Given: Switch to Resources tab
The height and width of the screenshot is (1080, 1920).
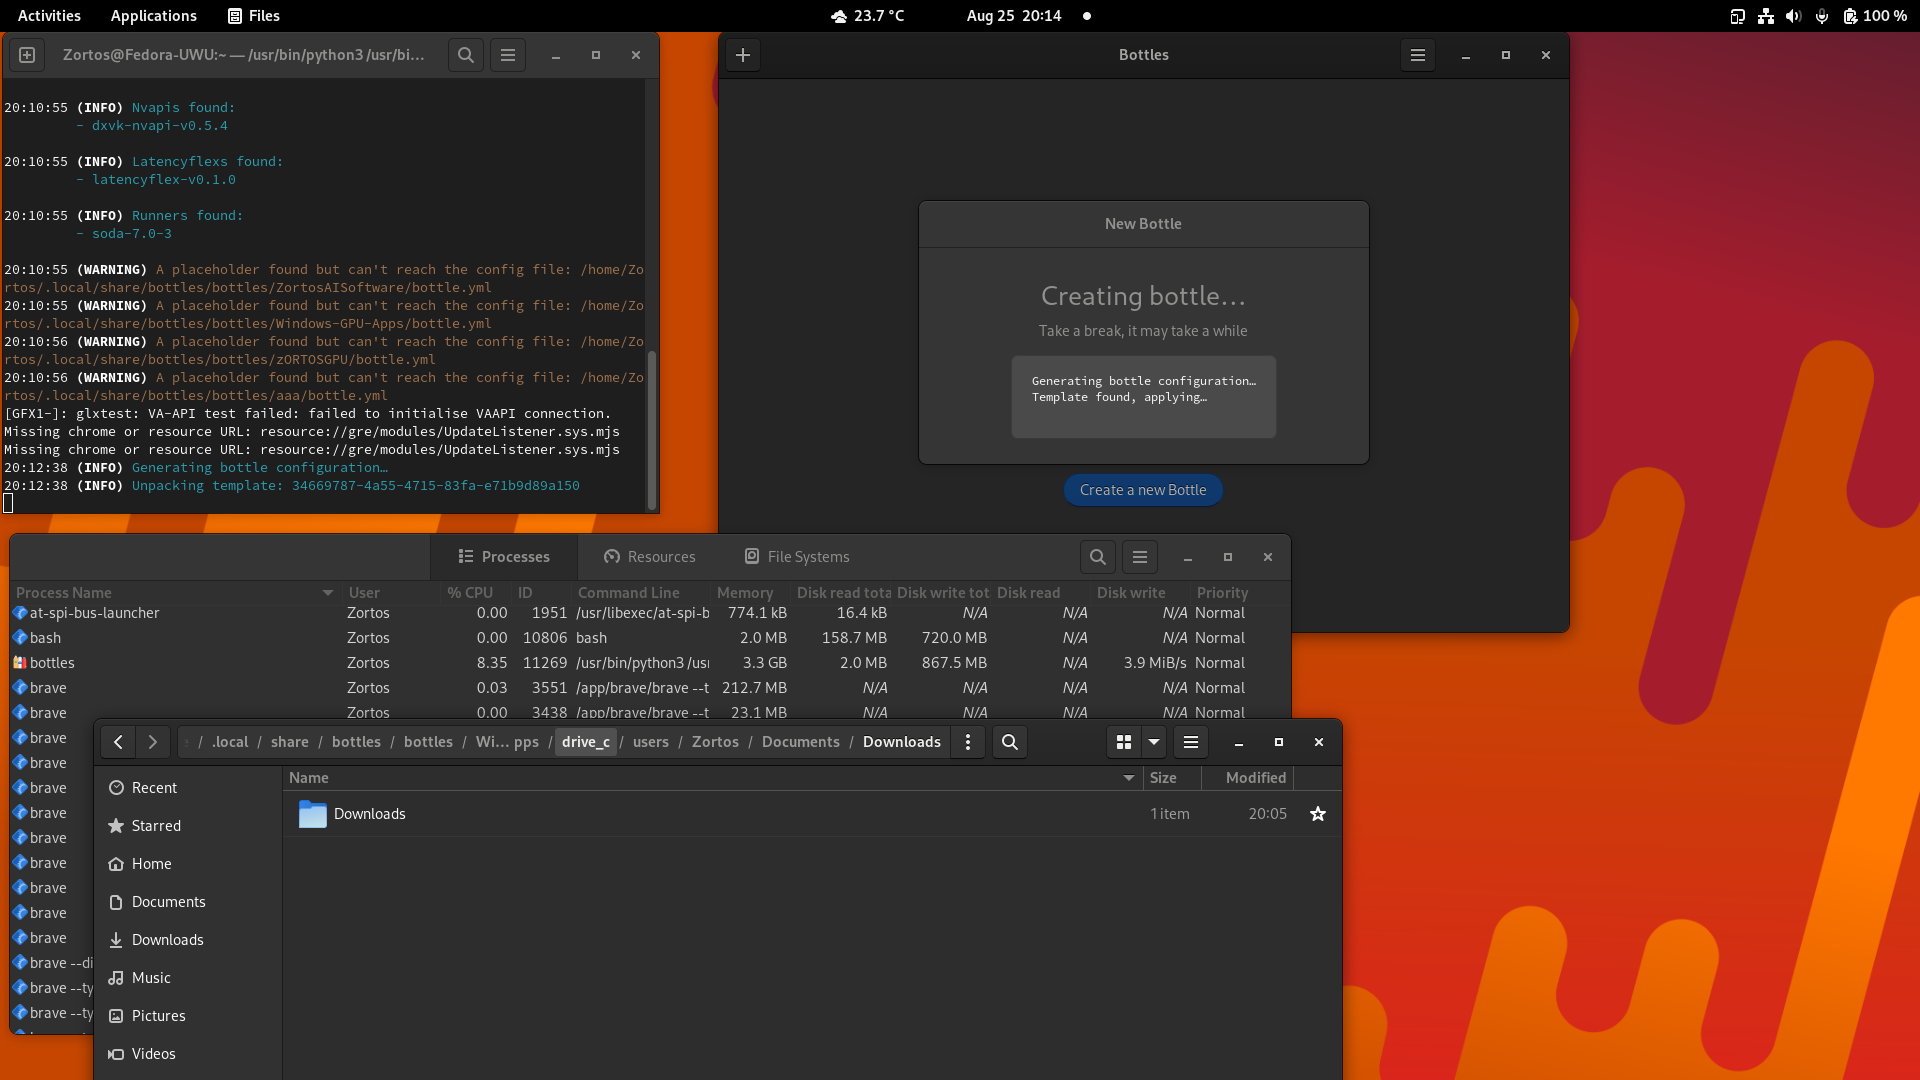Looking at the screenshot, I should [x=650, y=557].
